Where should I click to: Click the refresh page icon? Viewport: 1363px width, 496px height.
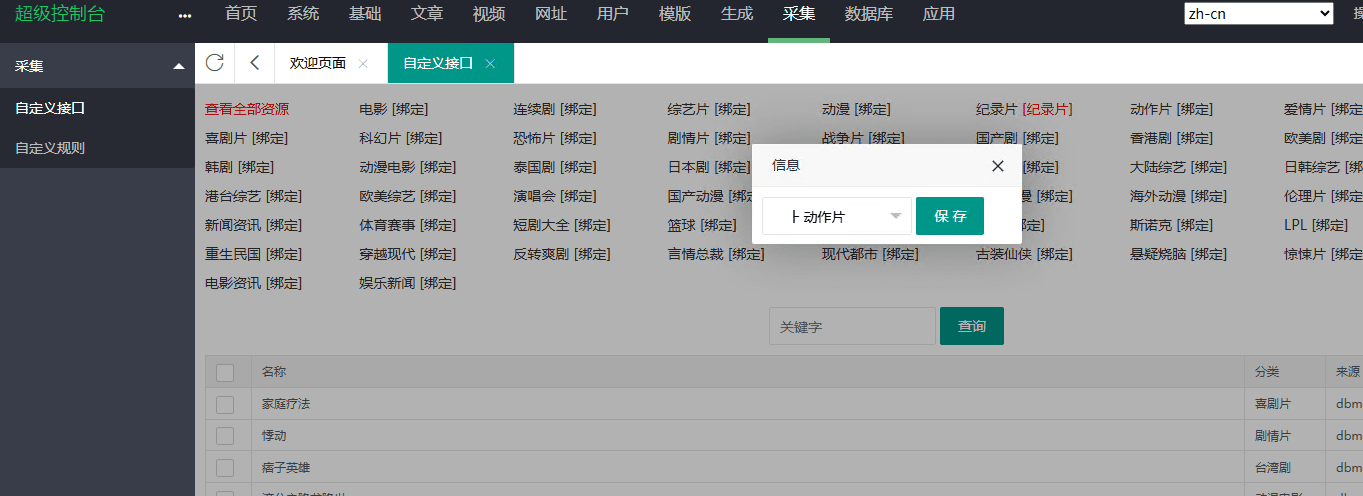214,63
